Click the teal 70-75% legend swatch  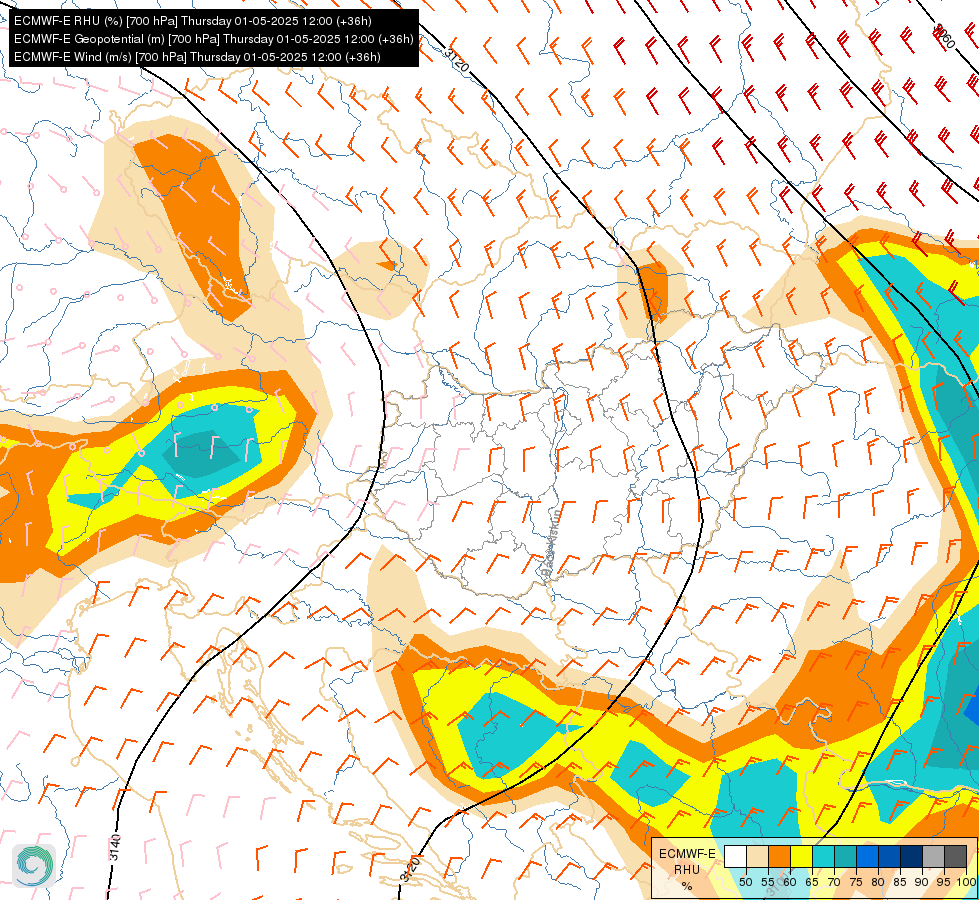tap(845, 856)
